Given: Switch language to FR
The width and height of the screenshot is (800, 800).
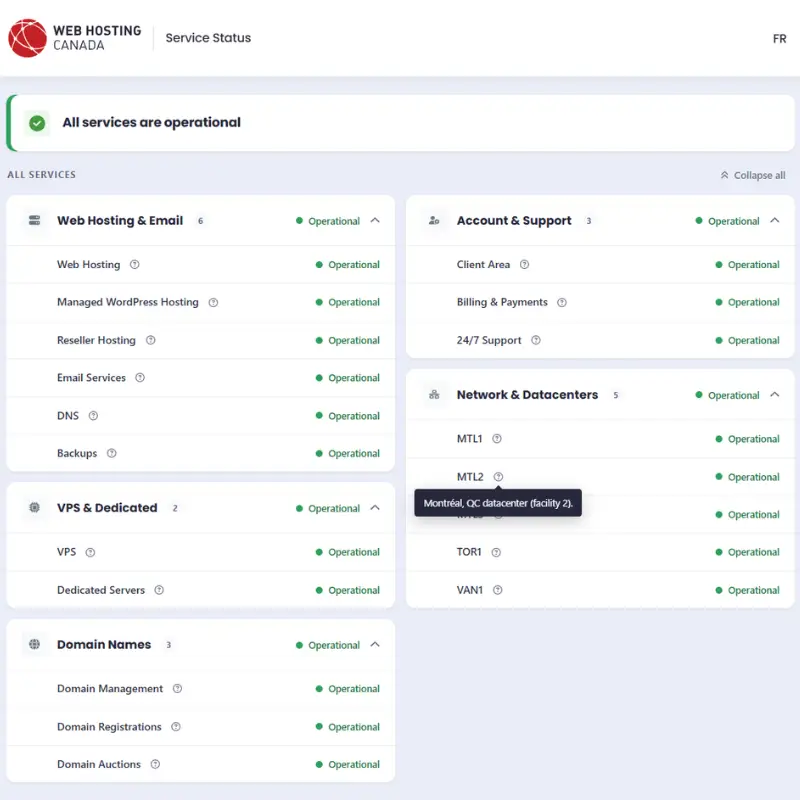Looking at the screenshot, I should coord(779,39).
